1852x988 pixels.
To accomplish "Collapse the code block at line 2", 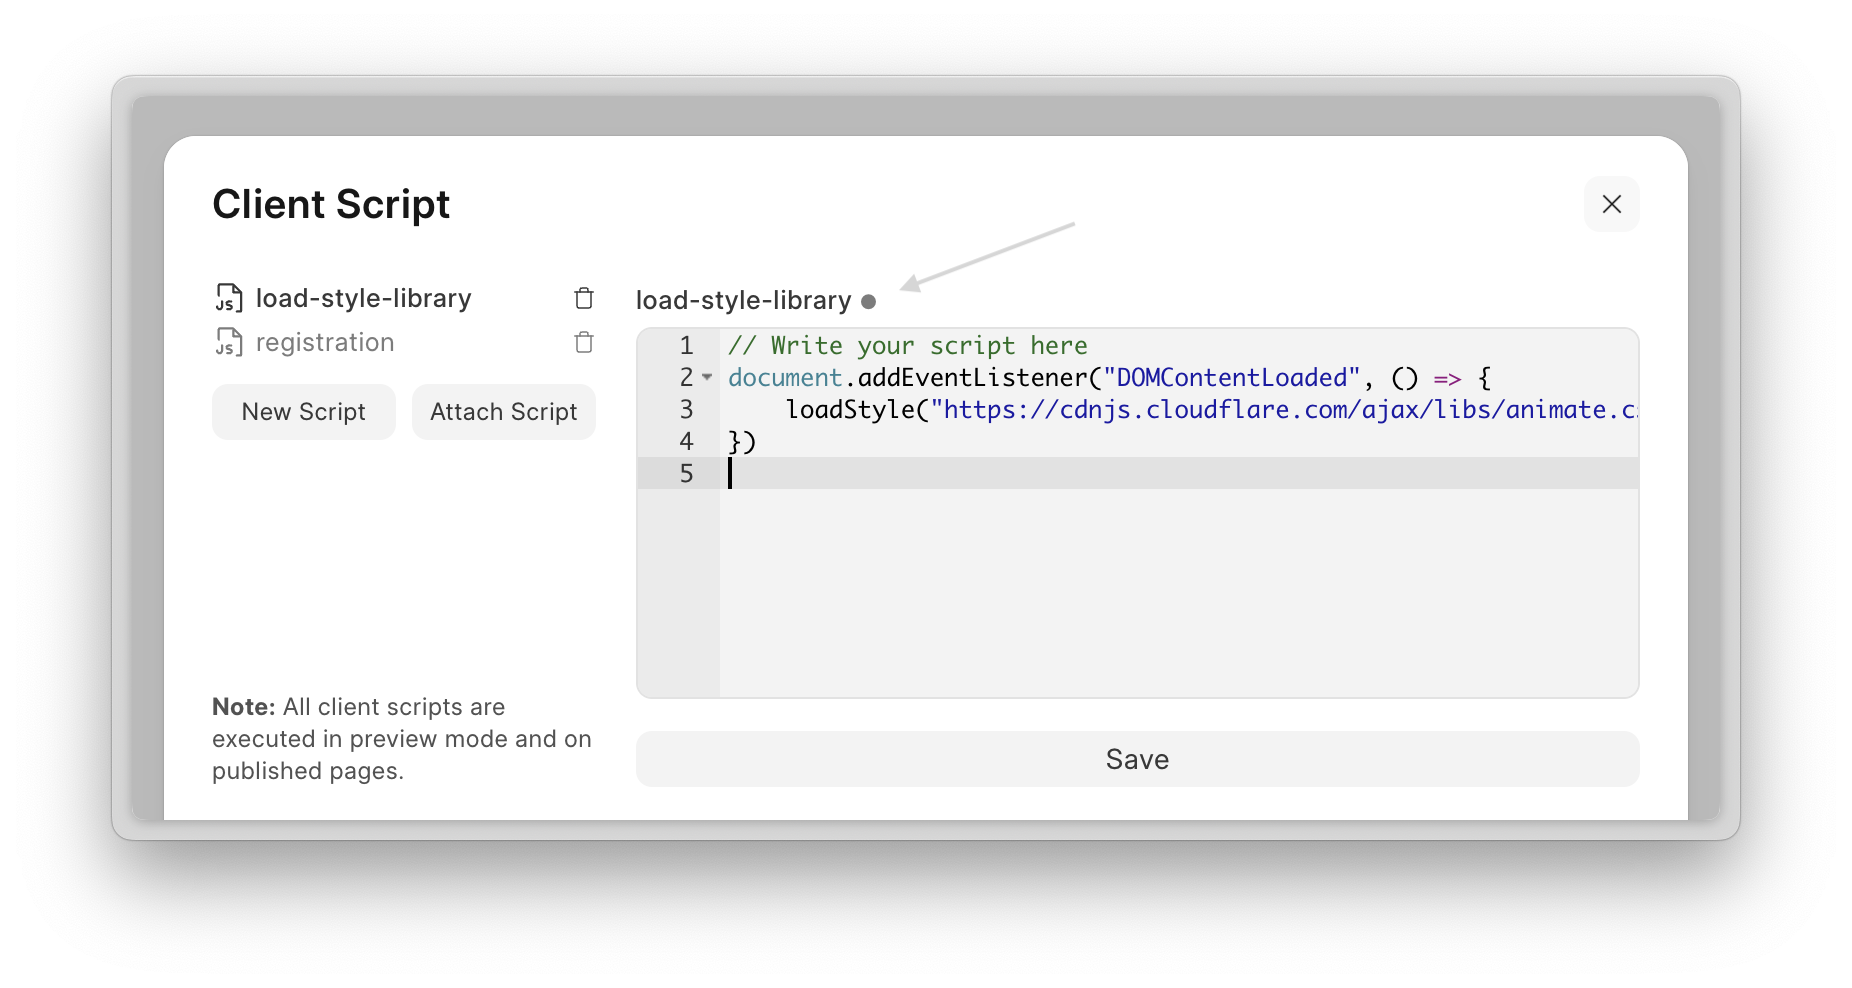I will point(707,377).
